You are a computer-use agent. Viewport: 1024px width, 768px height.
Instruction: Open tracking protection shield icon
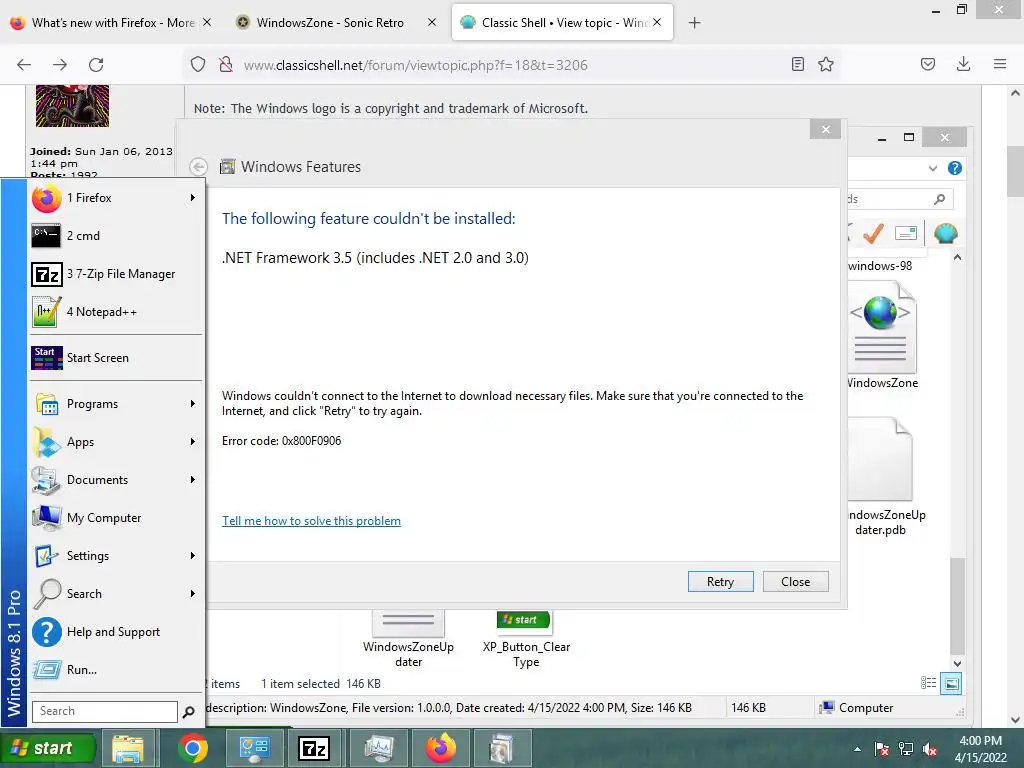(x=198, y=65)
